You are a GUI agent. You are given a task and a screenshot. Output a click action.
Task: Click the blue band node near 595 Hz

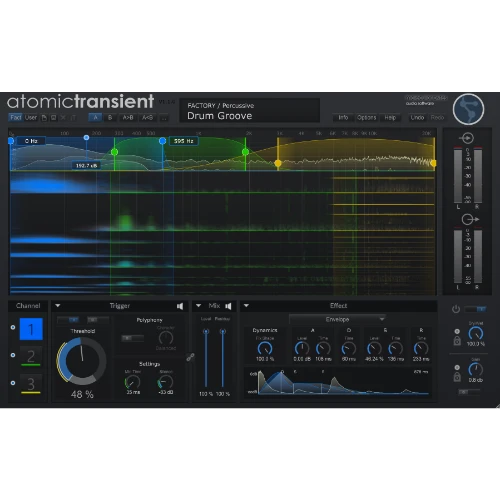click(x=162, y=141)
